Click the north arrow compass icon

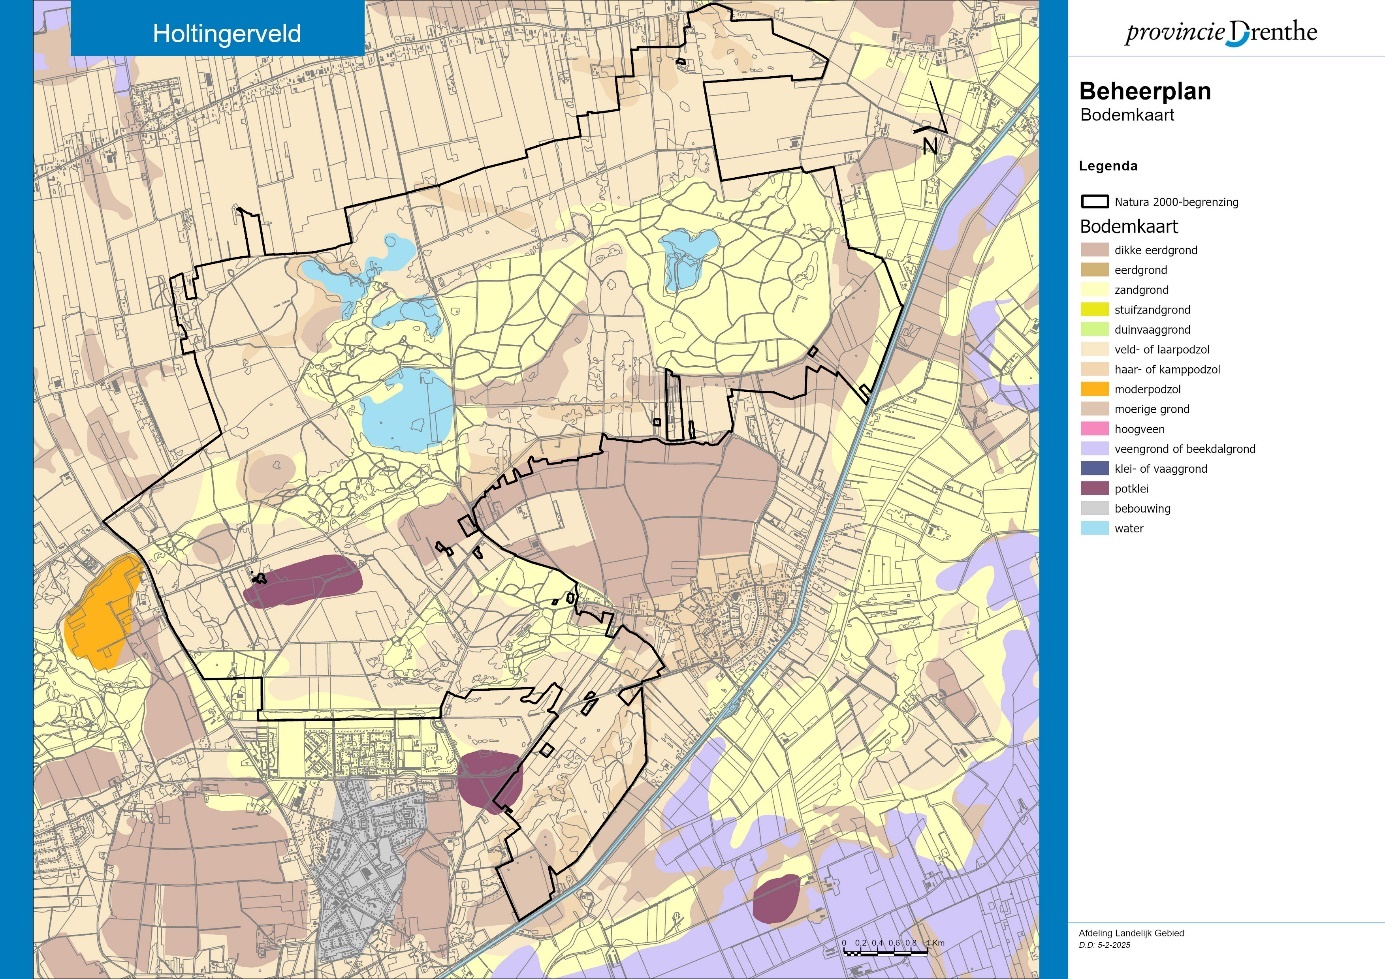(932, 120)
